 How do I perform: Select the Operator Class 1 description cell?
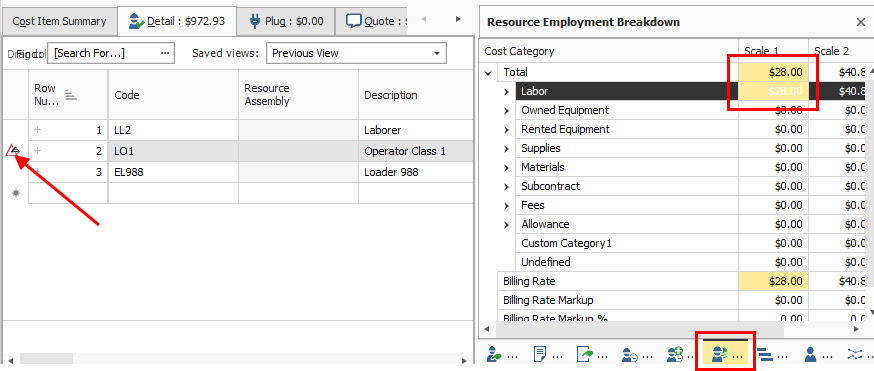pyautogui.click(x=416, y=151)
